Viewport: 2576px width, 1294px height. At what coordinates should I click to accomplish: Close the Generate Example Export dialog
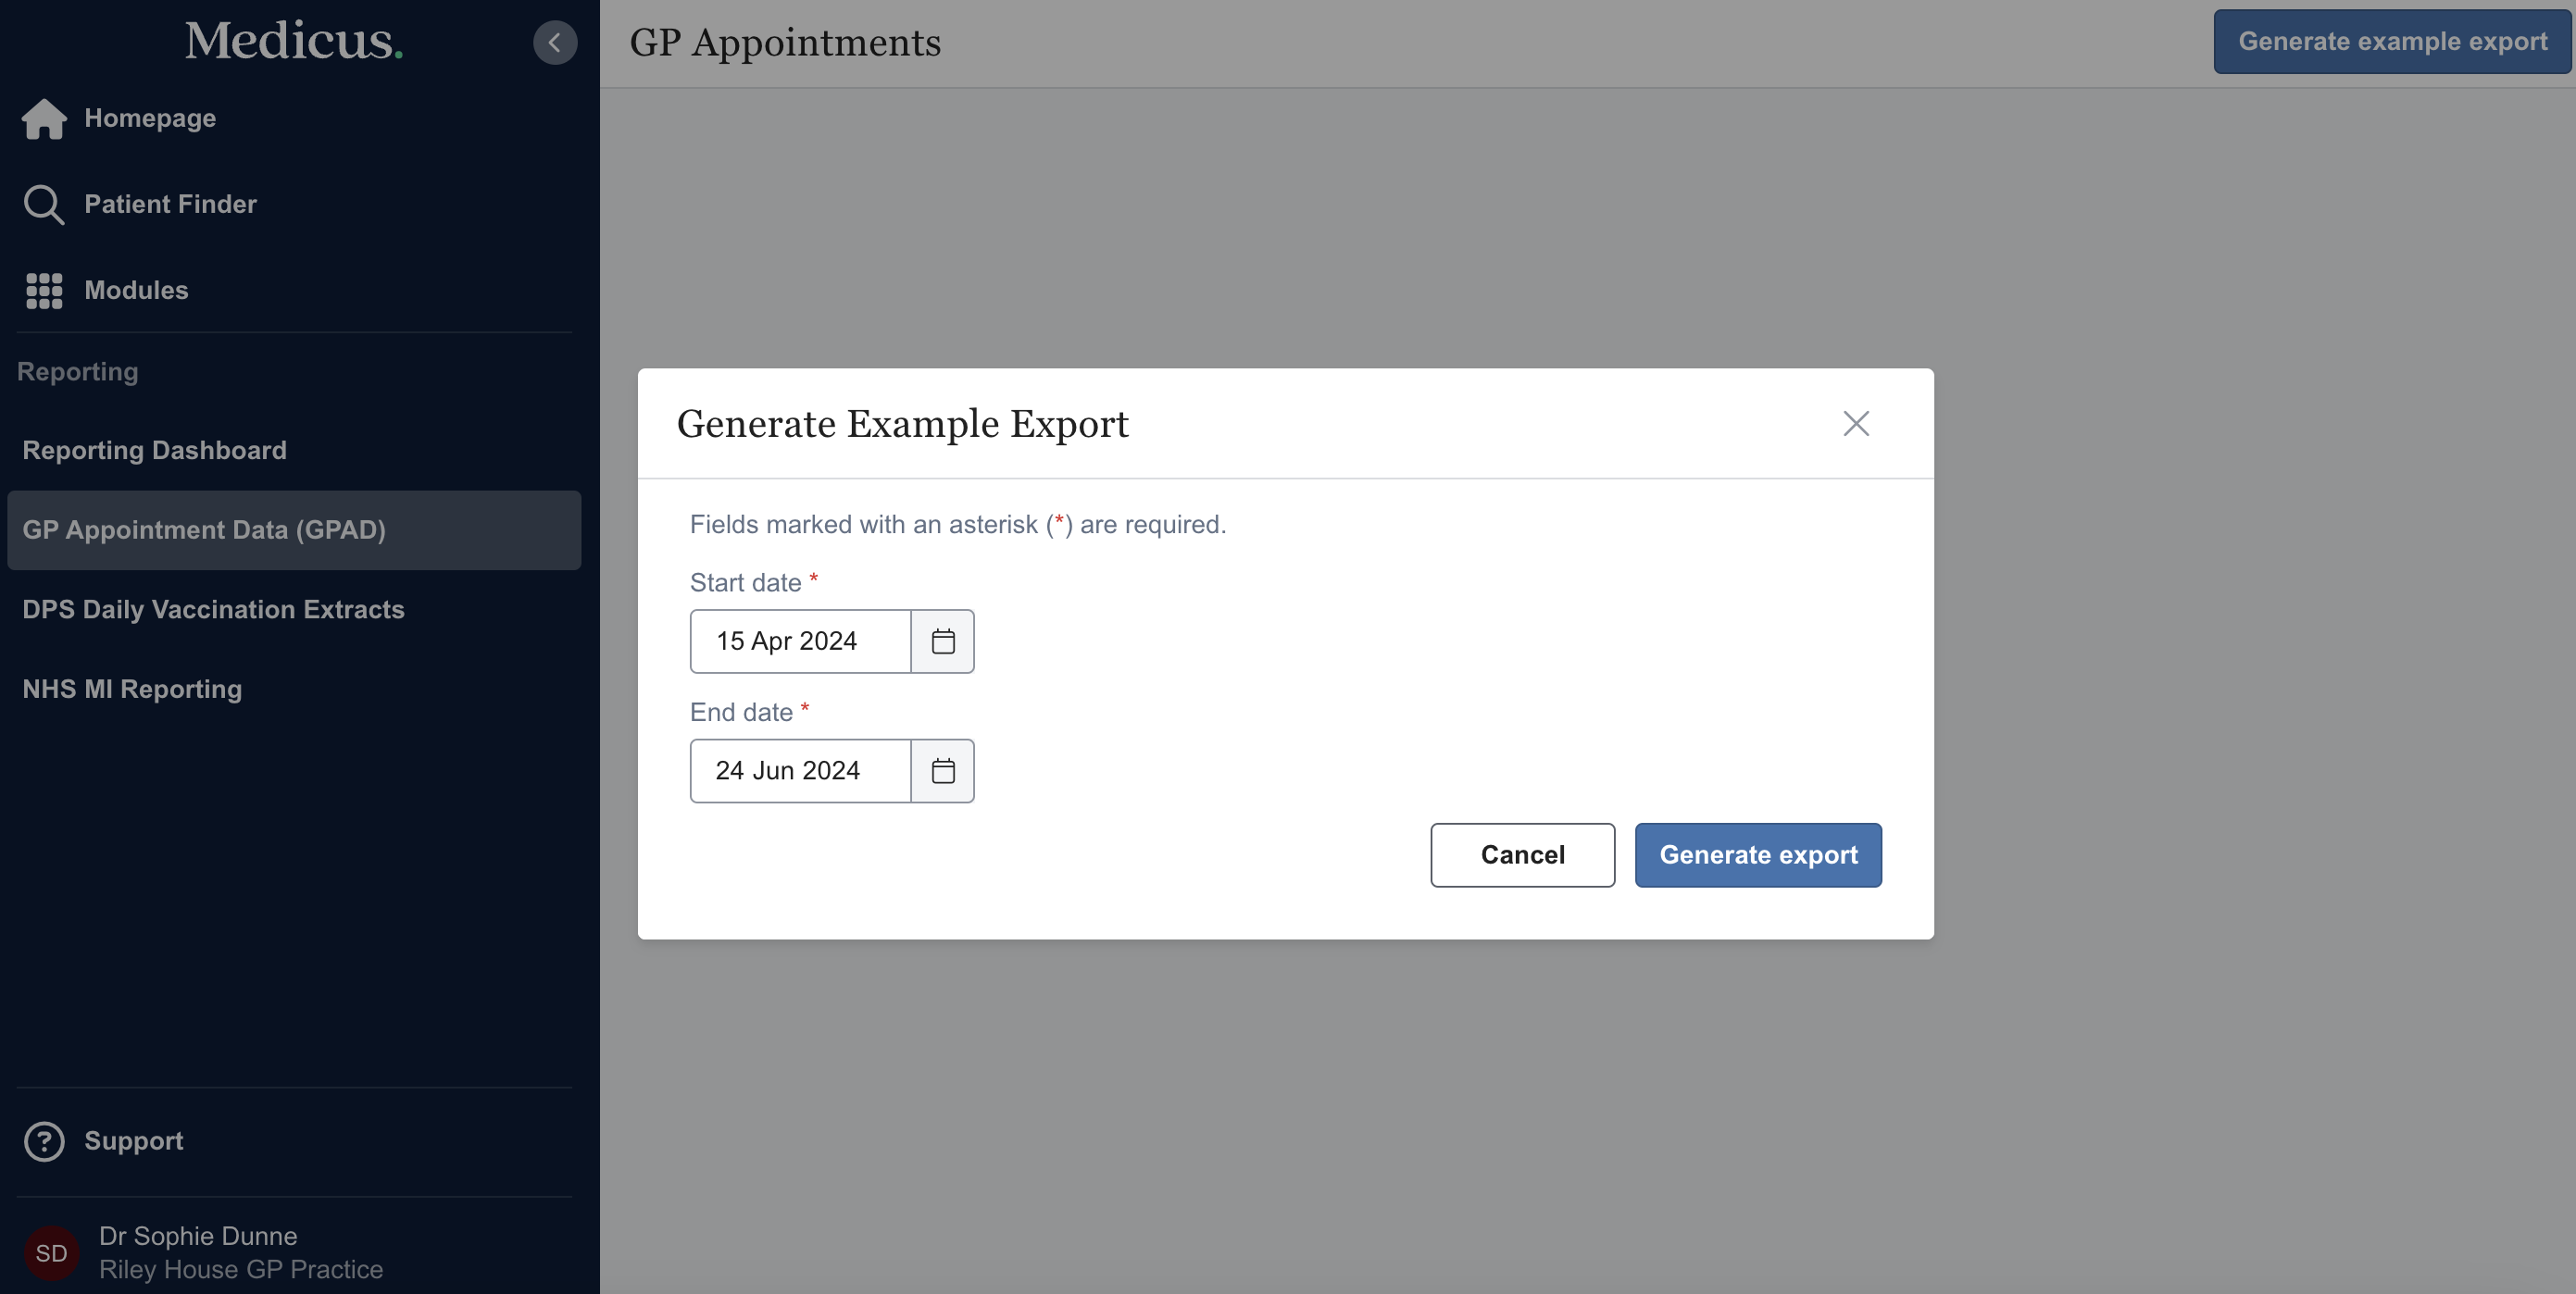coord(1855,424)
